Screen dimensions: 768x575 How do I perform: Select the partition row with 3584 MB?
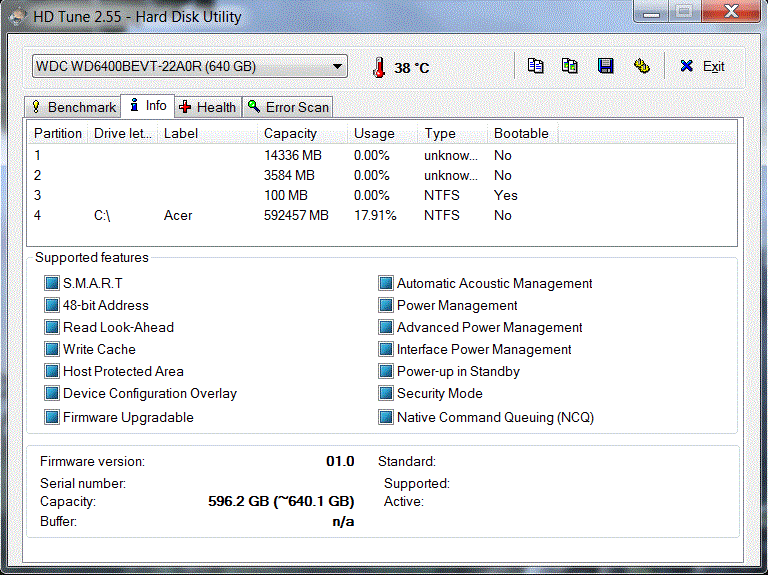coord(382,175)
